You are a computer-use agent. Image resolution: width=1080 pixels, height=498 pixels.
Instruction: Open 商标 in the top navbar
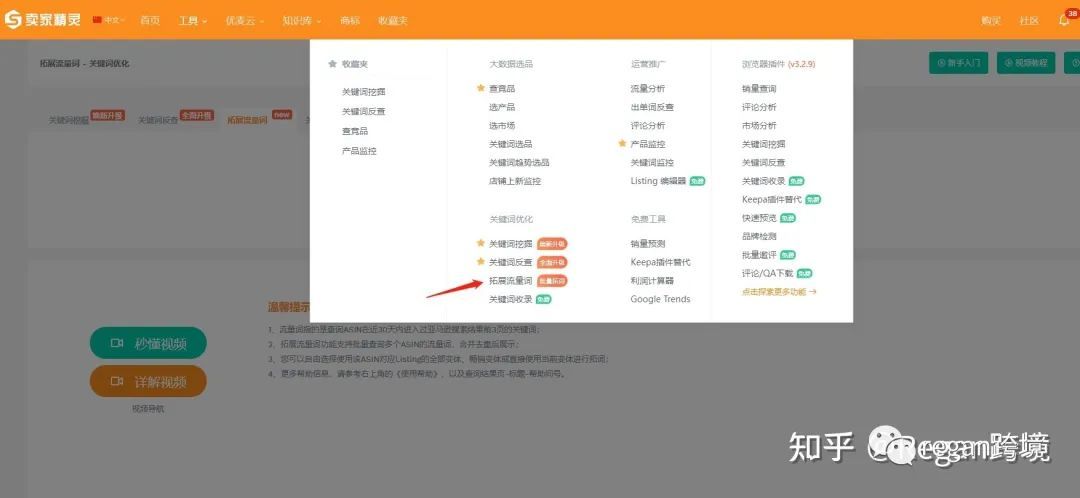tap(350, 21)
